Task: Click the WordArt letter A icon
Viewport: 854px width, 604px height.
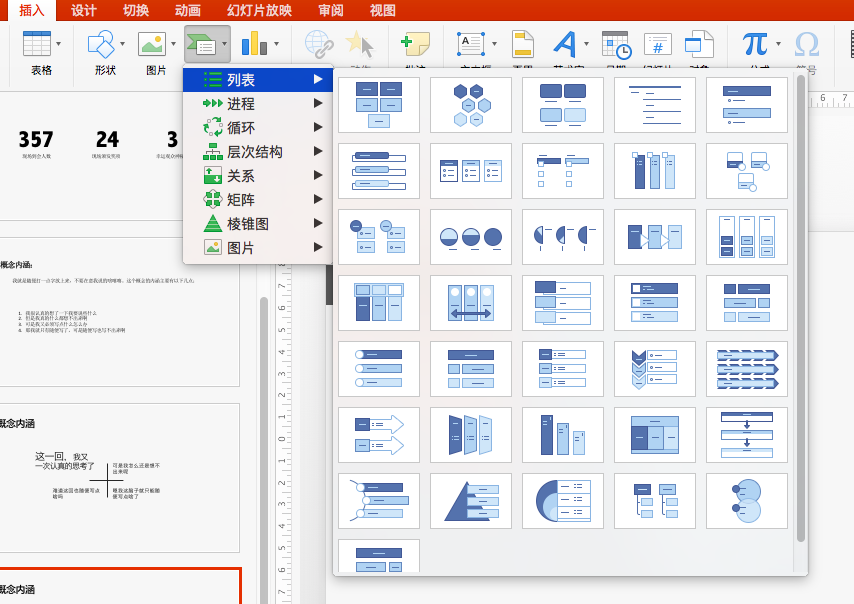Action: [x=565, y=44]
